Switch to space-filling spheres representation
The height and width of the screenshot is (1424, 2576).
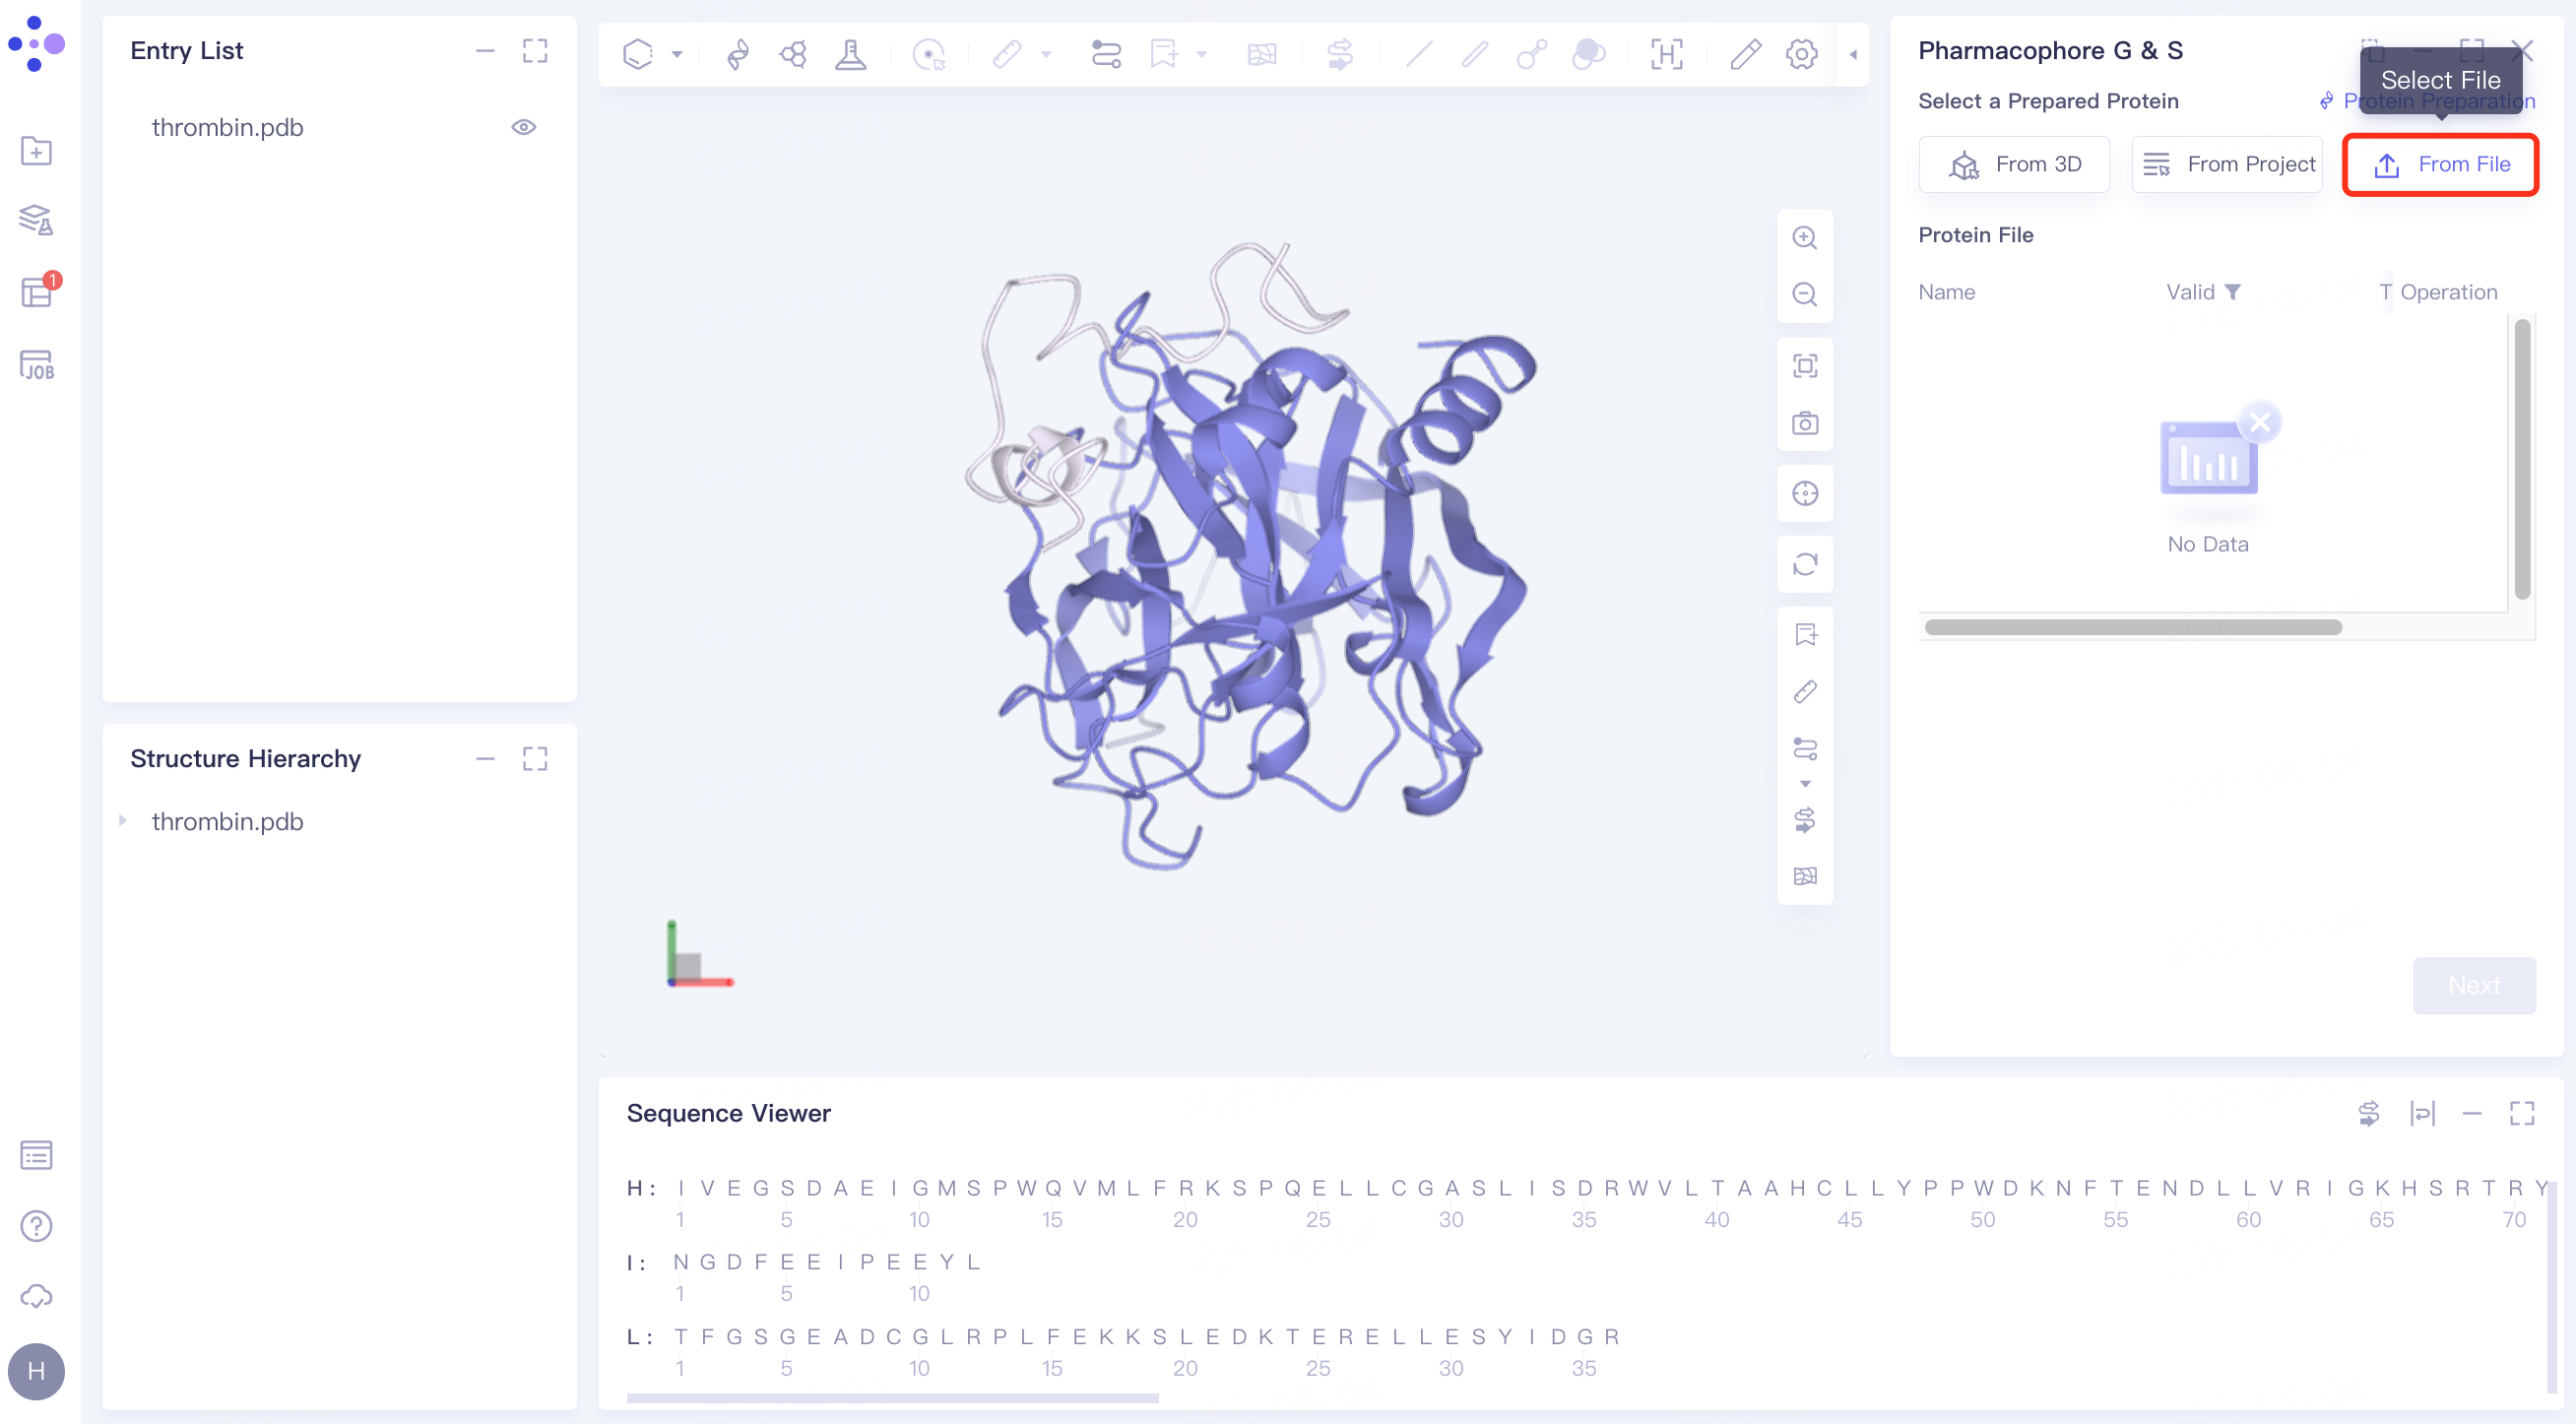(x=1588, y=54)
